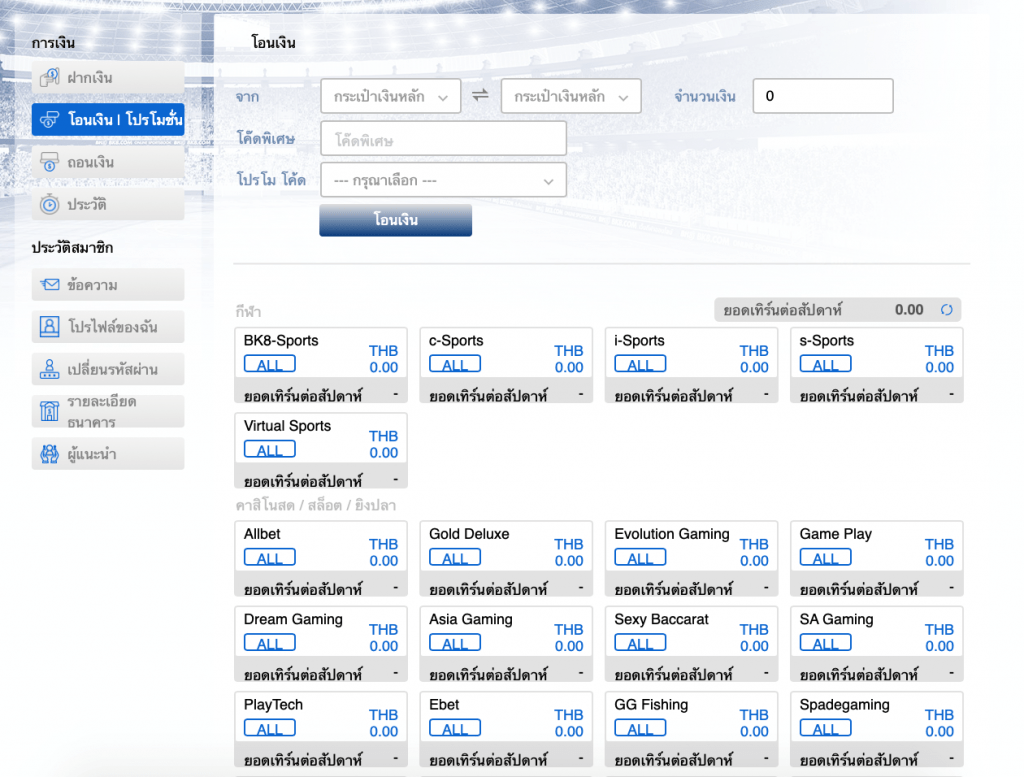Refresh the weekly turnover total
The image size is (1024, 777).
click(x=946, y=310)
